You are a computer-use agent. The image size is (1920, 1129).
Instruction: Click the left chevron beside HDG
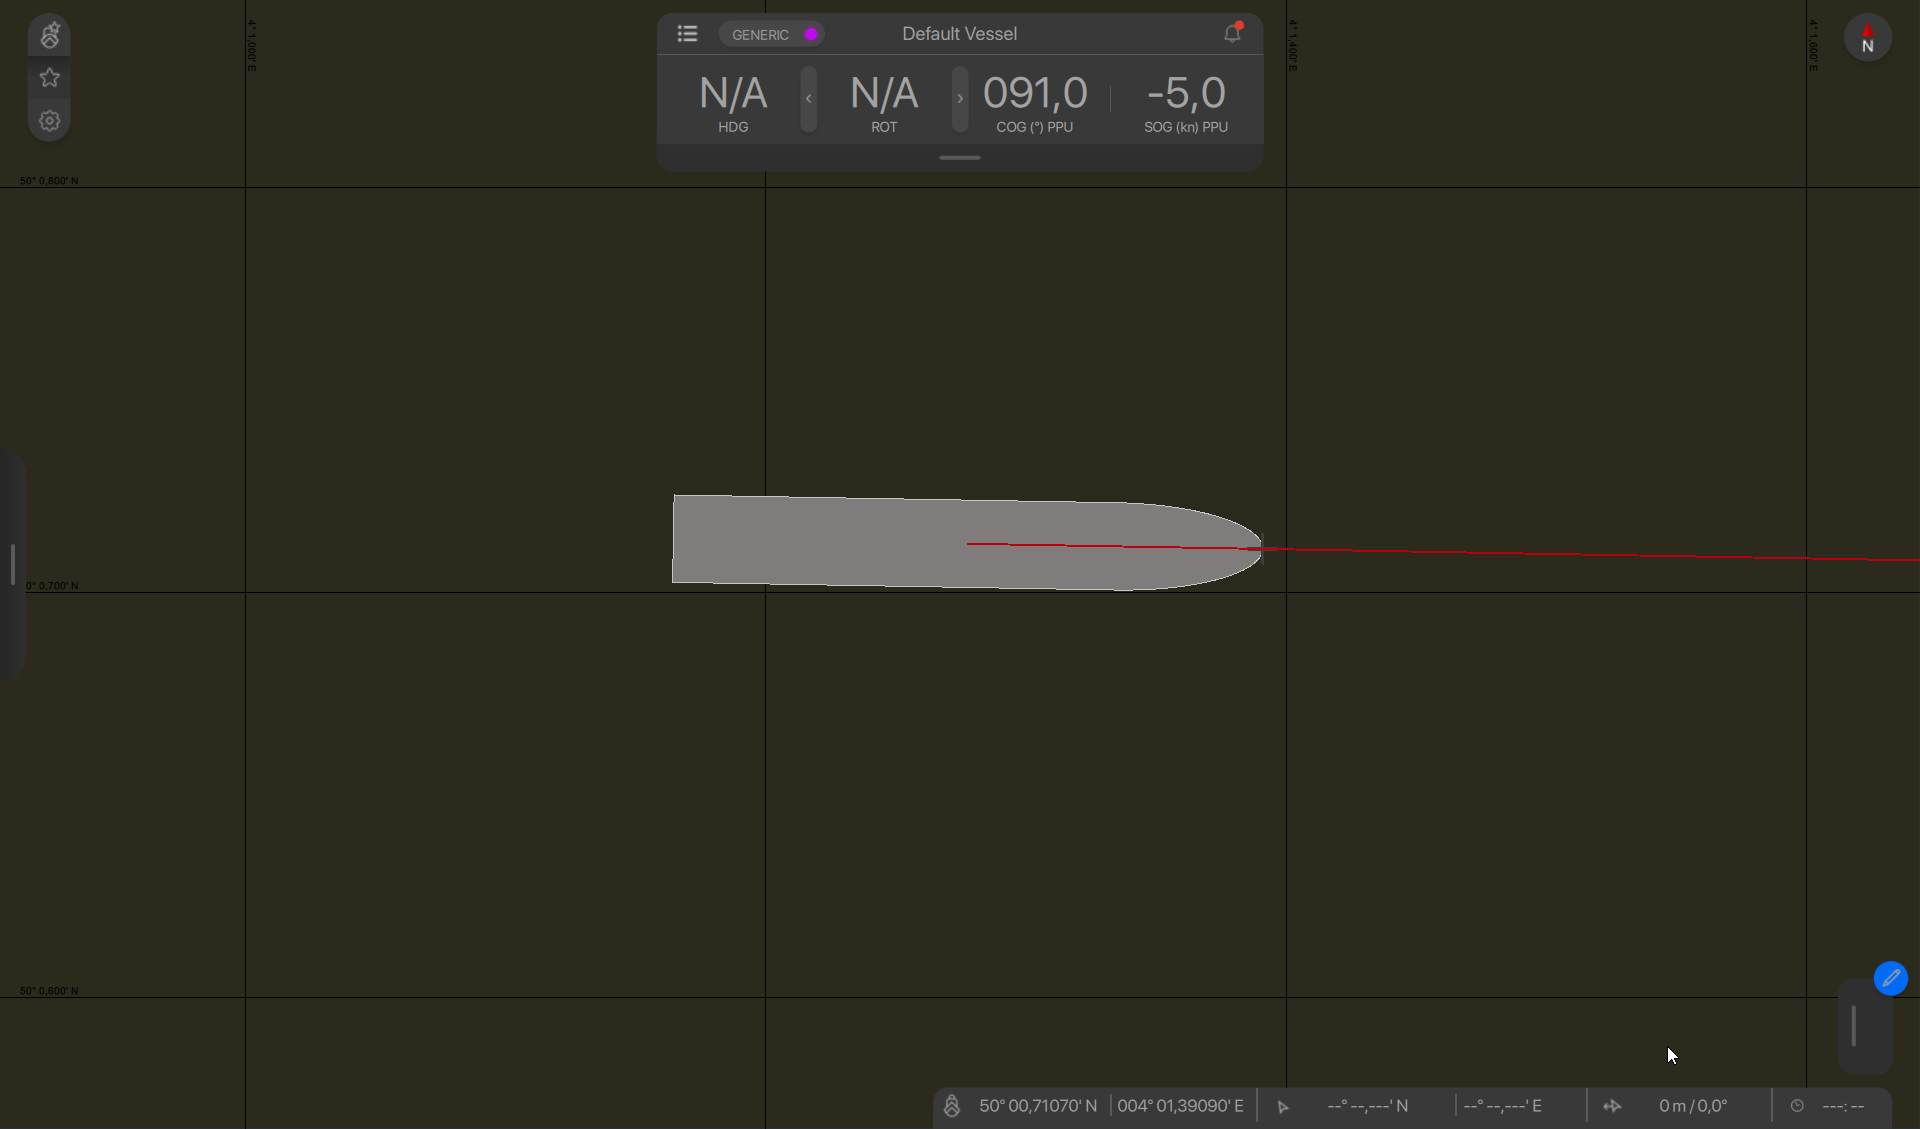pos(808,99)
